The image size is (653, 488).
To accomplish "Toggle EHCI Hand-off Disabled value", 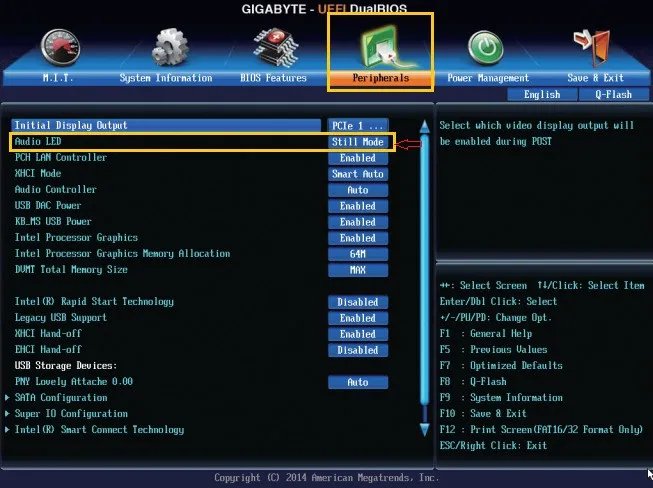I will 358,350.
